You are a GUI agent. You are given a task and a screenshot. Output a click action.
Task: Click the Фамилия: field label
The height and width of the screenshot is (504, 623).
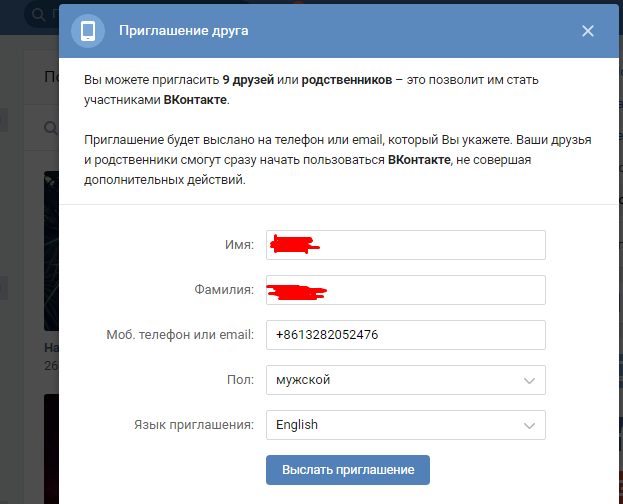pyautogui.click(x=228, y=290)
